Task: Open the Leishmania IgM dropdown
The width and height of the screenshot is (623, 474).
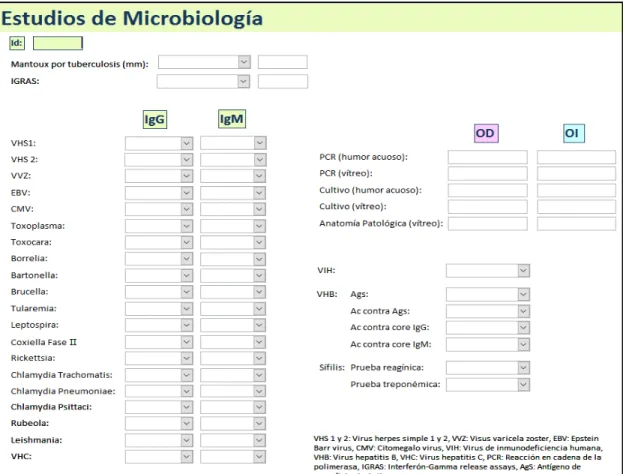Action: [260, 440]
